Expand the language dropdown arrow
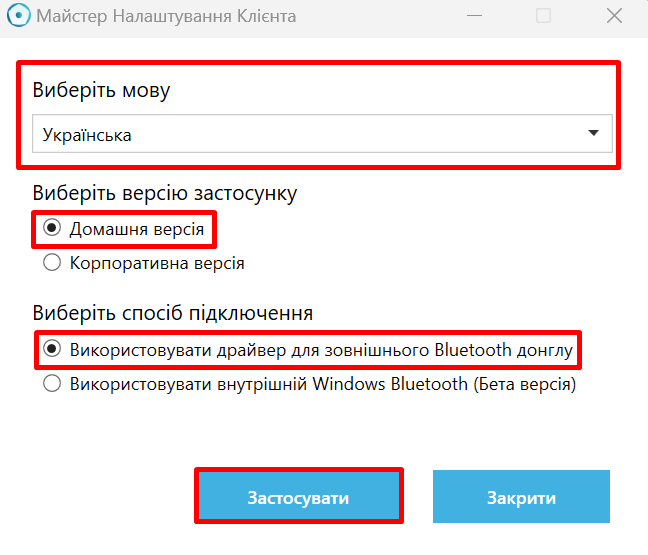Screen dimensions: 648x555 click(593, 133)
